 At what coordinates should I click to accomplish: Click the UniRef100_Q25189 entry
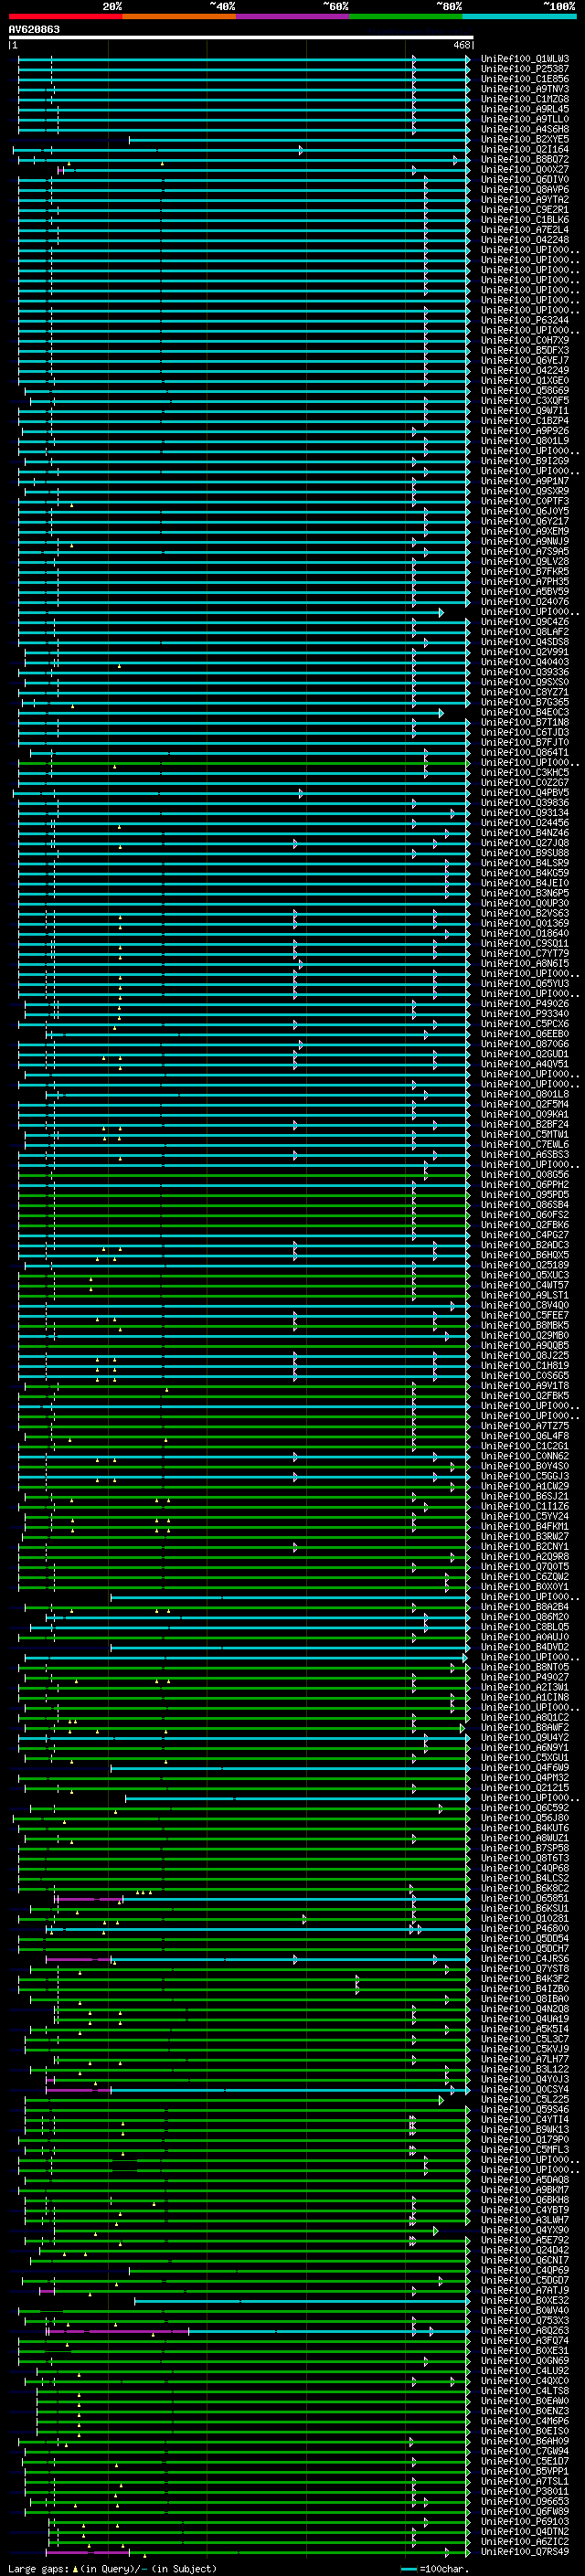click(x=525, y=1265)
